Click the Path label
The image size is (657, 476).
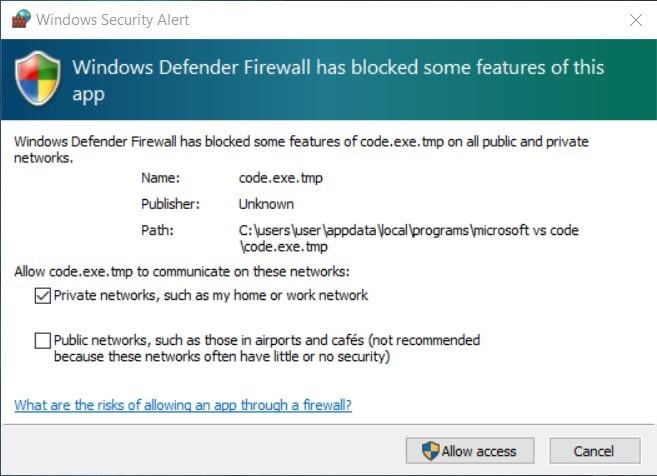[x=157, y=230]
